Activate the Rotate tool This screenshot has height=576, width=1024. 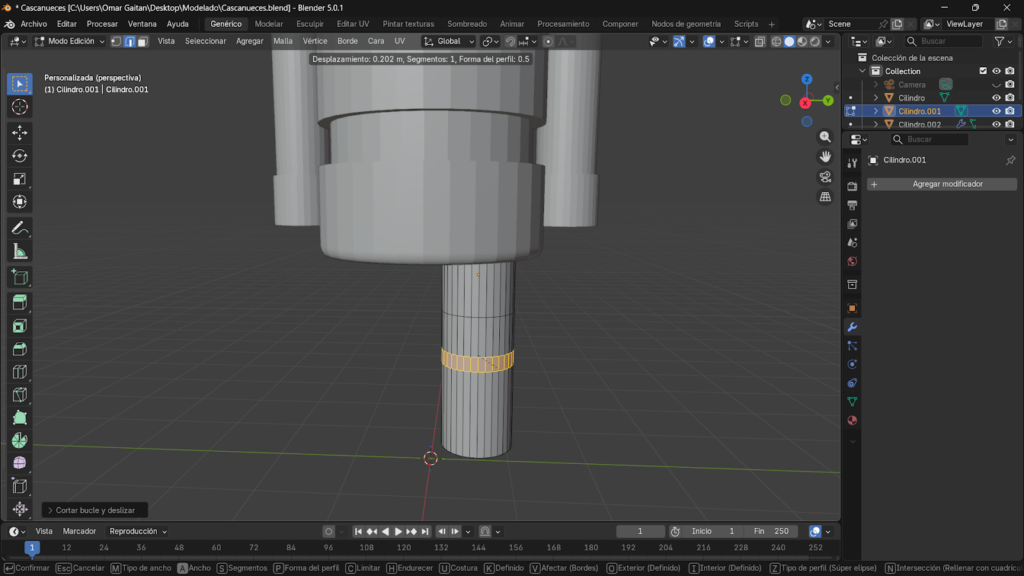pyautogui.click(x=19, y=155)
